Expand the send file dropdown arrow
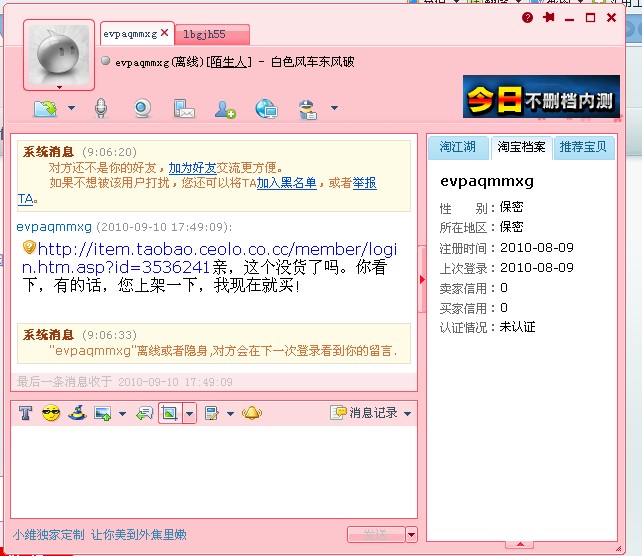Viewport: 642px width, 556px height. click(72, 108)
